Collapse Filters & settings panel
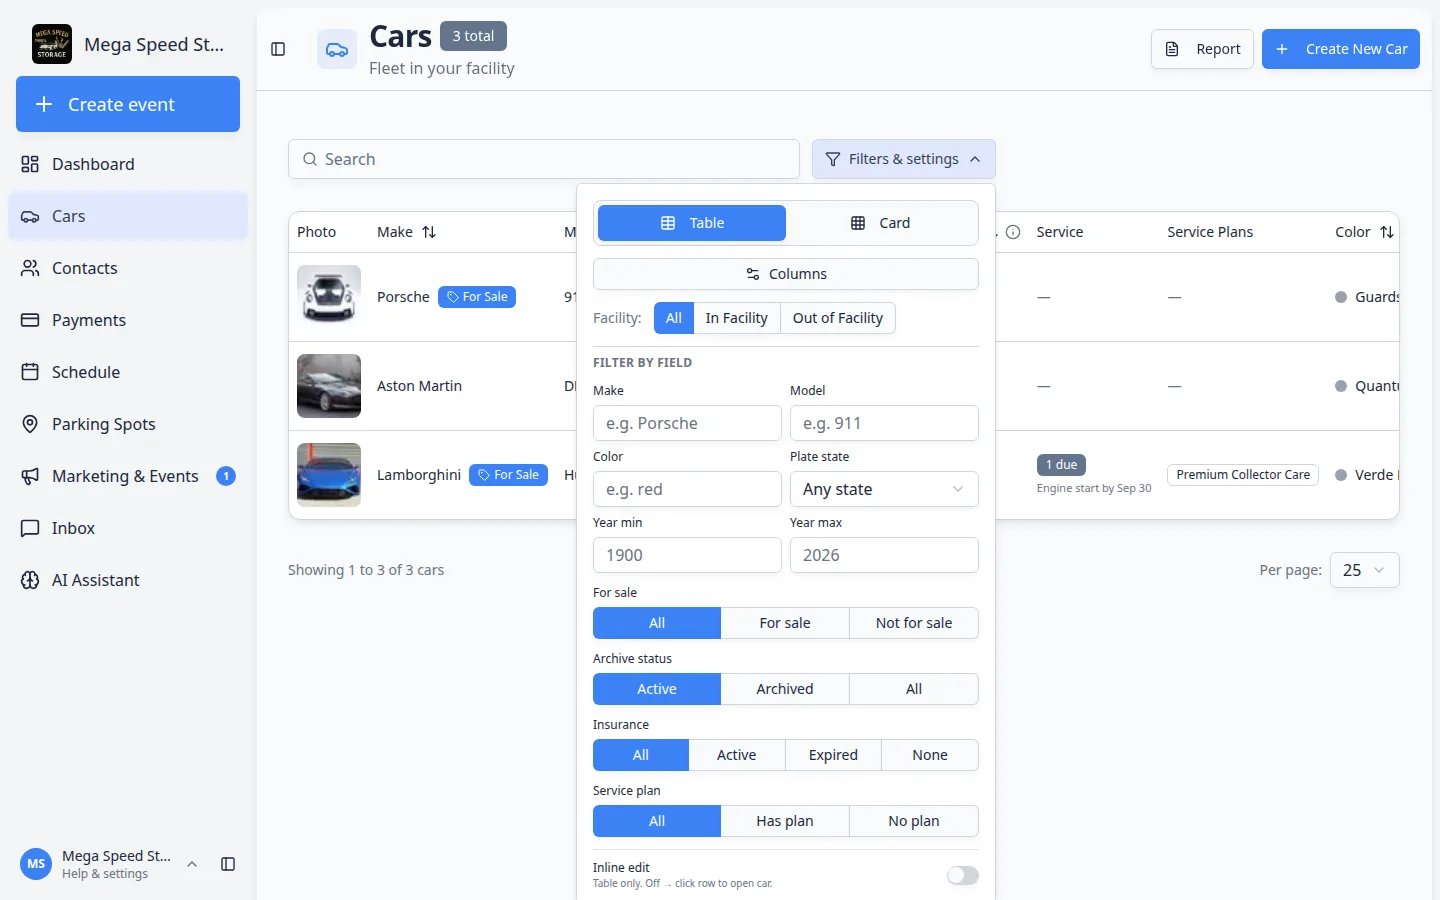This screenshot has height=900, width=1440. 904,159
